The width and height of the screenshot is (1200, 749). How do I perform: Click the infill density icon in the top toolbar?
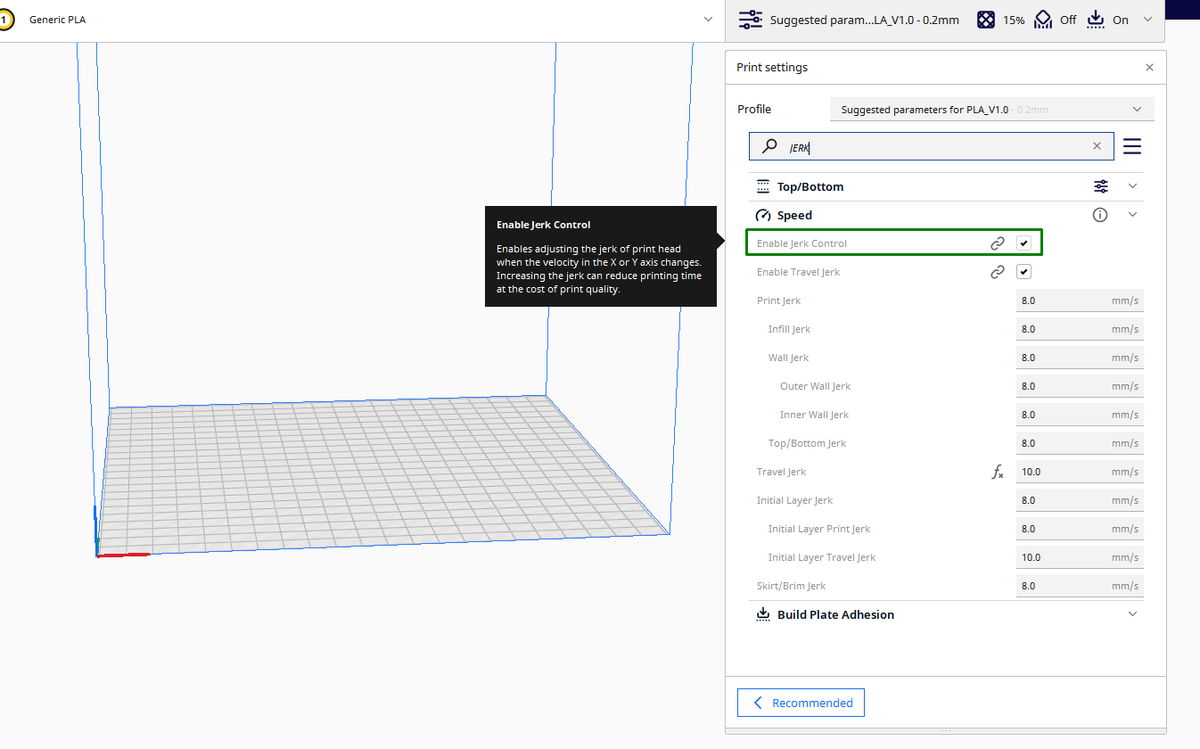(985, 19)
